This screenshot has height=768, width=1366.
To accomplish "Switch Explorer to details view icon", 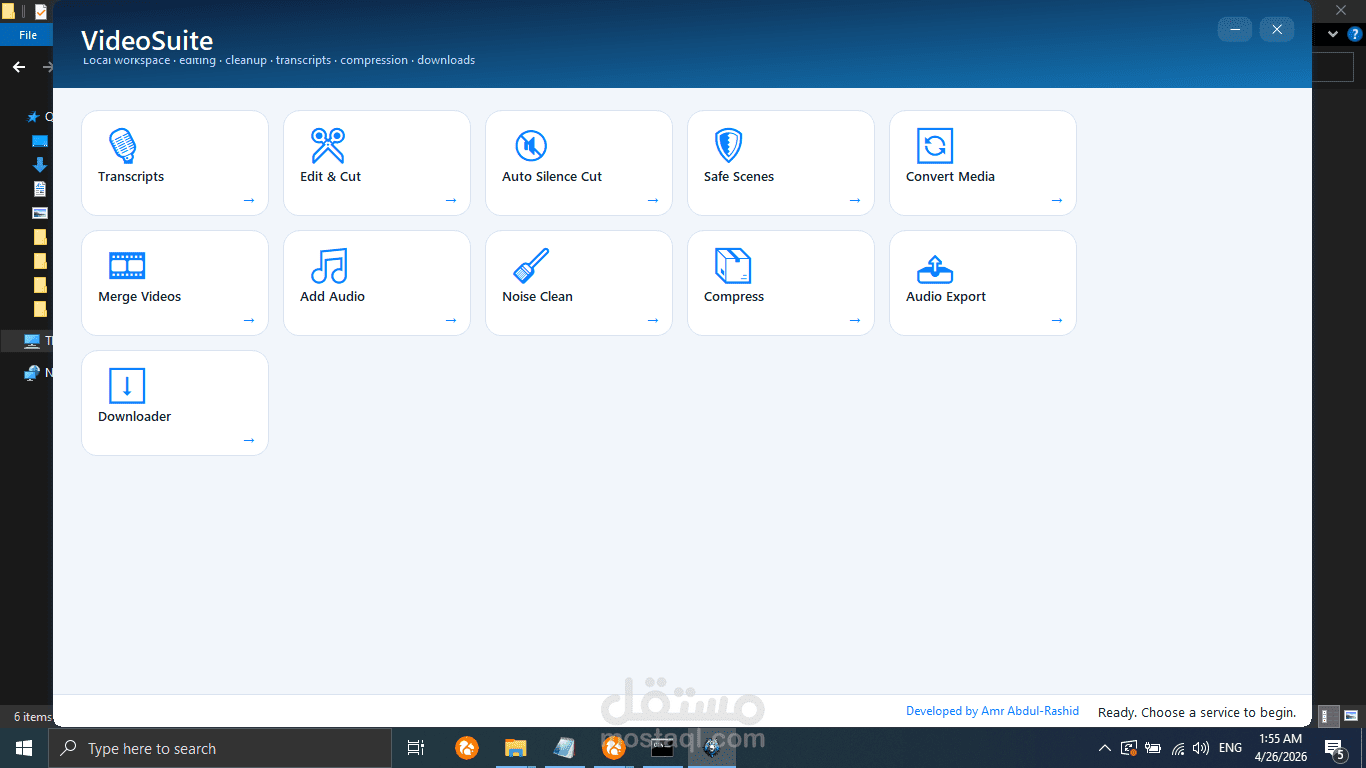I will tap(1328, 716).
